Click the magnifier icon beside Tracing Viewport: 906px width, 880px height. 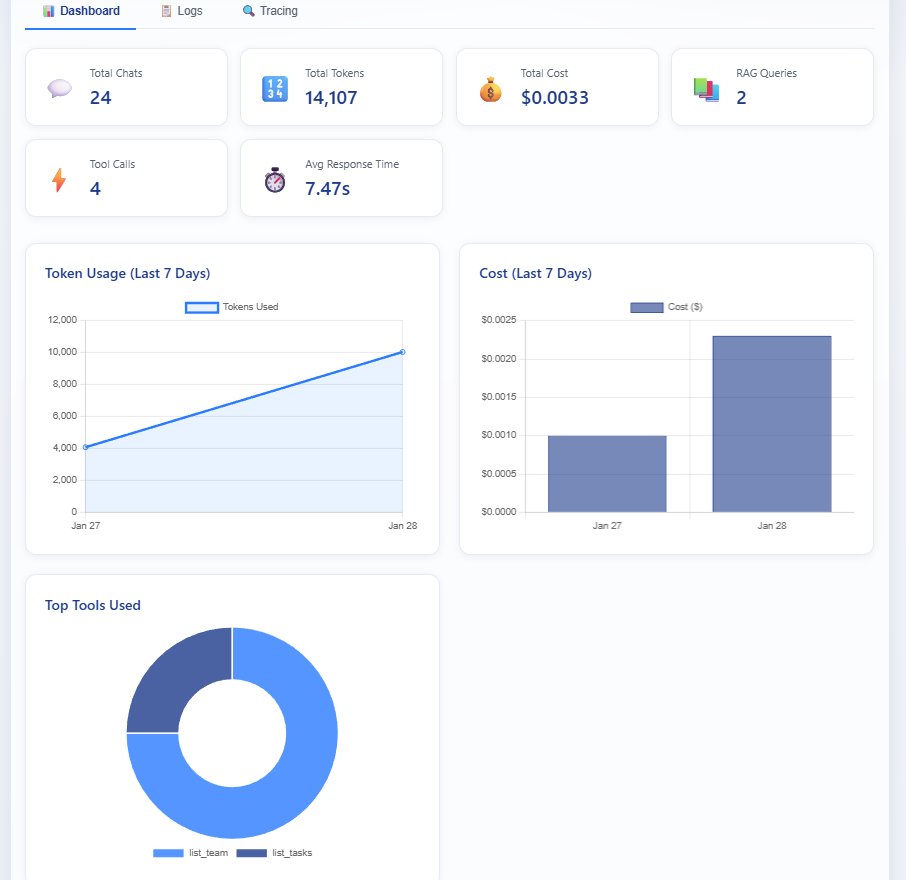tap(249, 11)
